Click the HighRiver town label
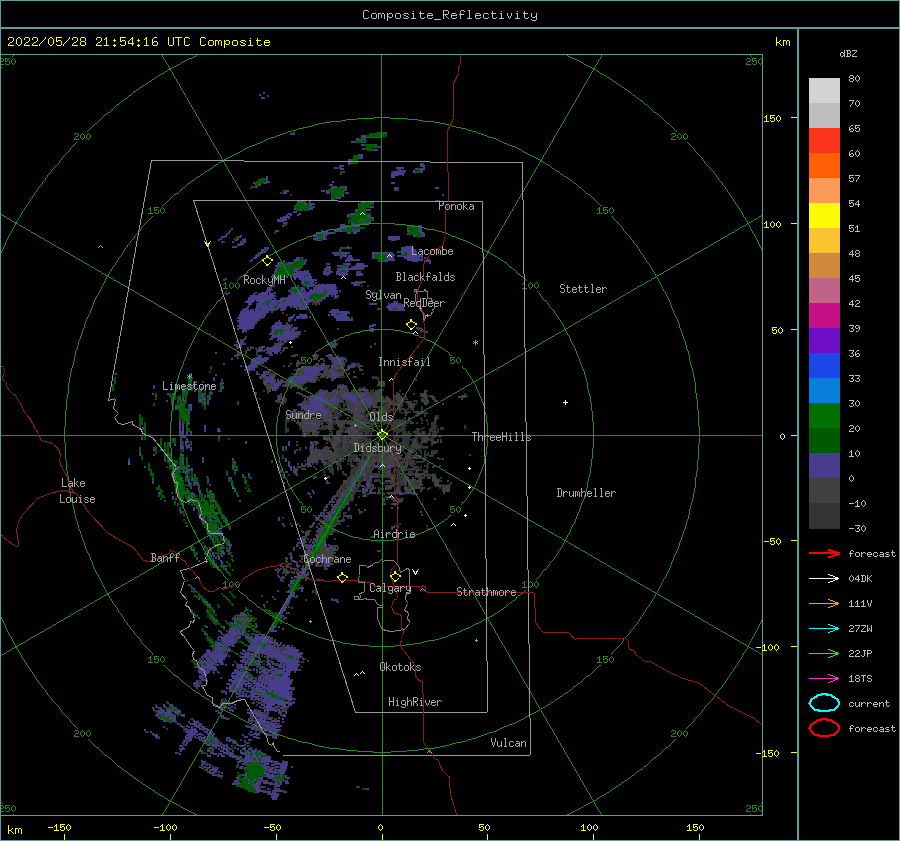Viewport: 900px width, 841px height. (415, 702)
